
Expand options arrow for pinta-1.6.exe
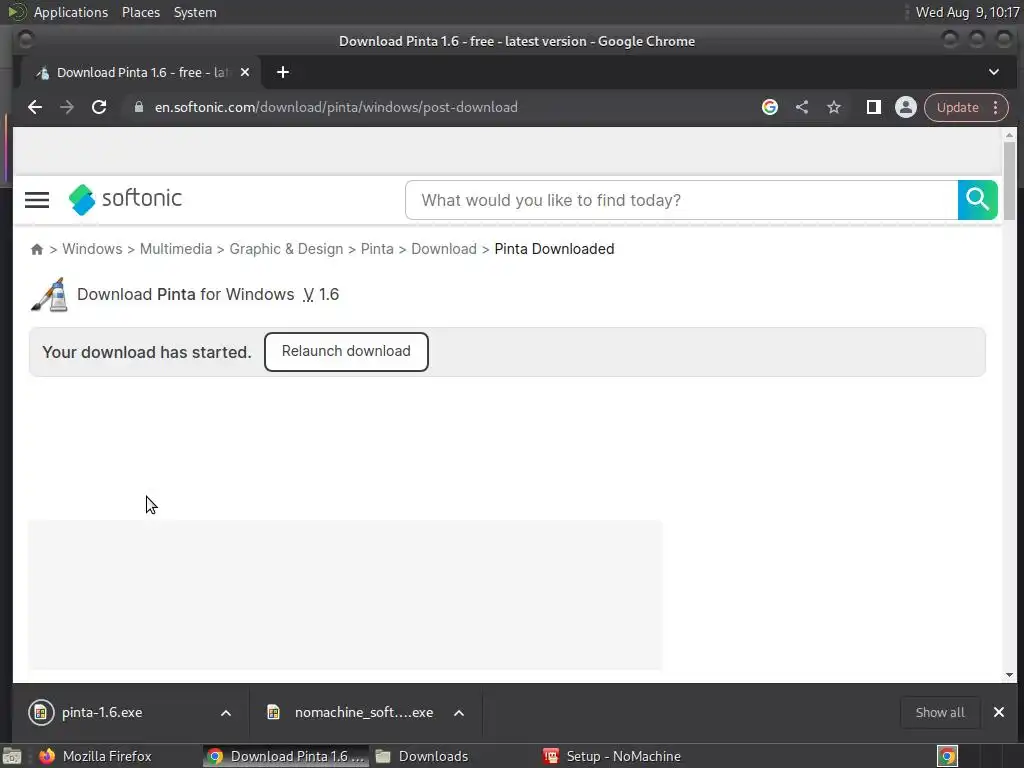pos(226,712)
